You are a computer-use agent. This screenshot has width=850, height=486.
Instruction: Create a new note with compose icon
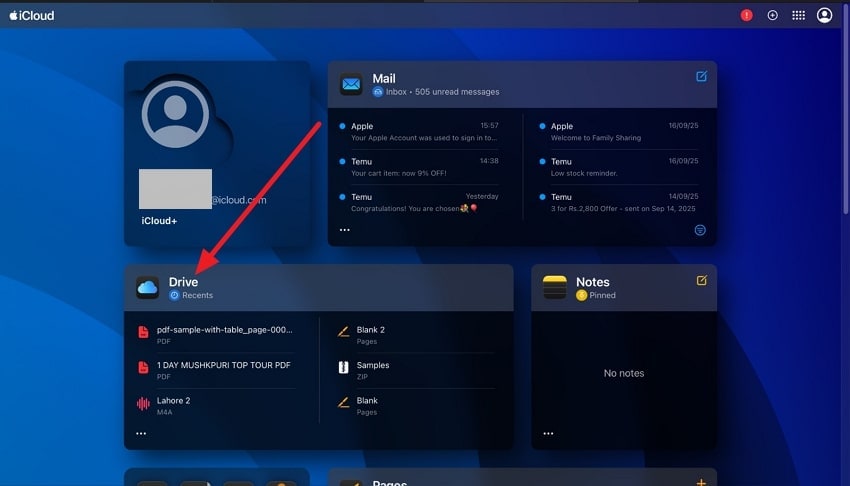point(701,280)
